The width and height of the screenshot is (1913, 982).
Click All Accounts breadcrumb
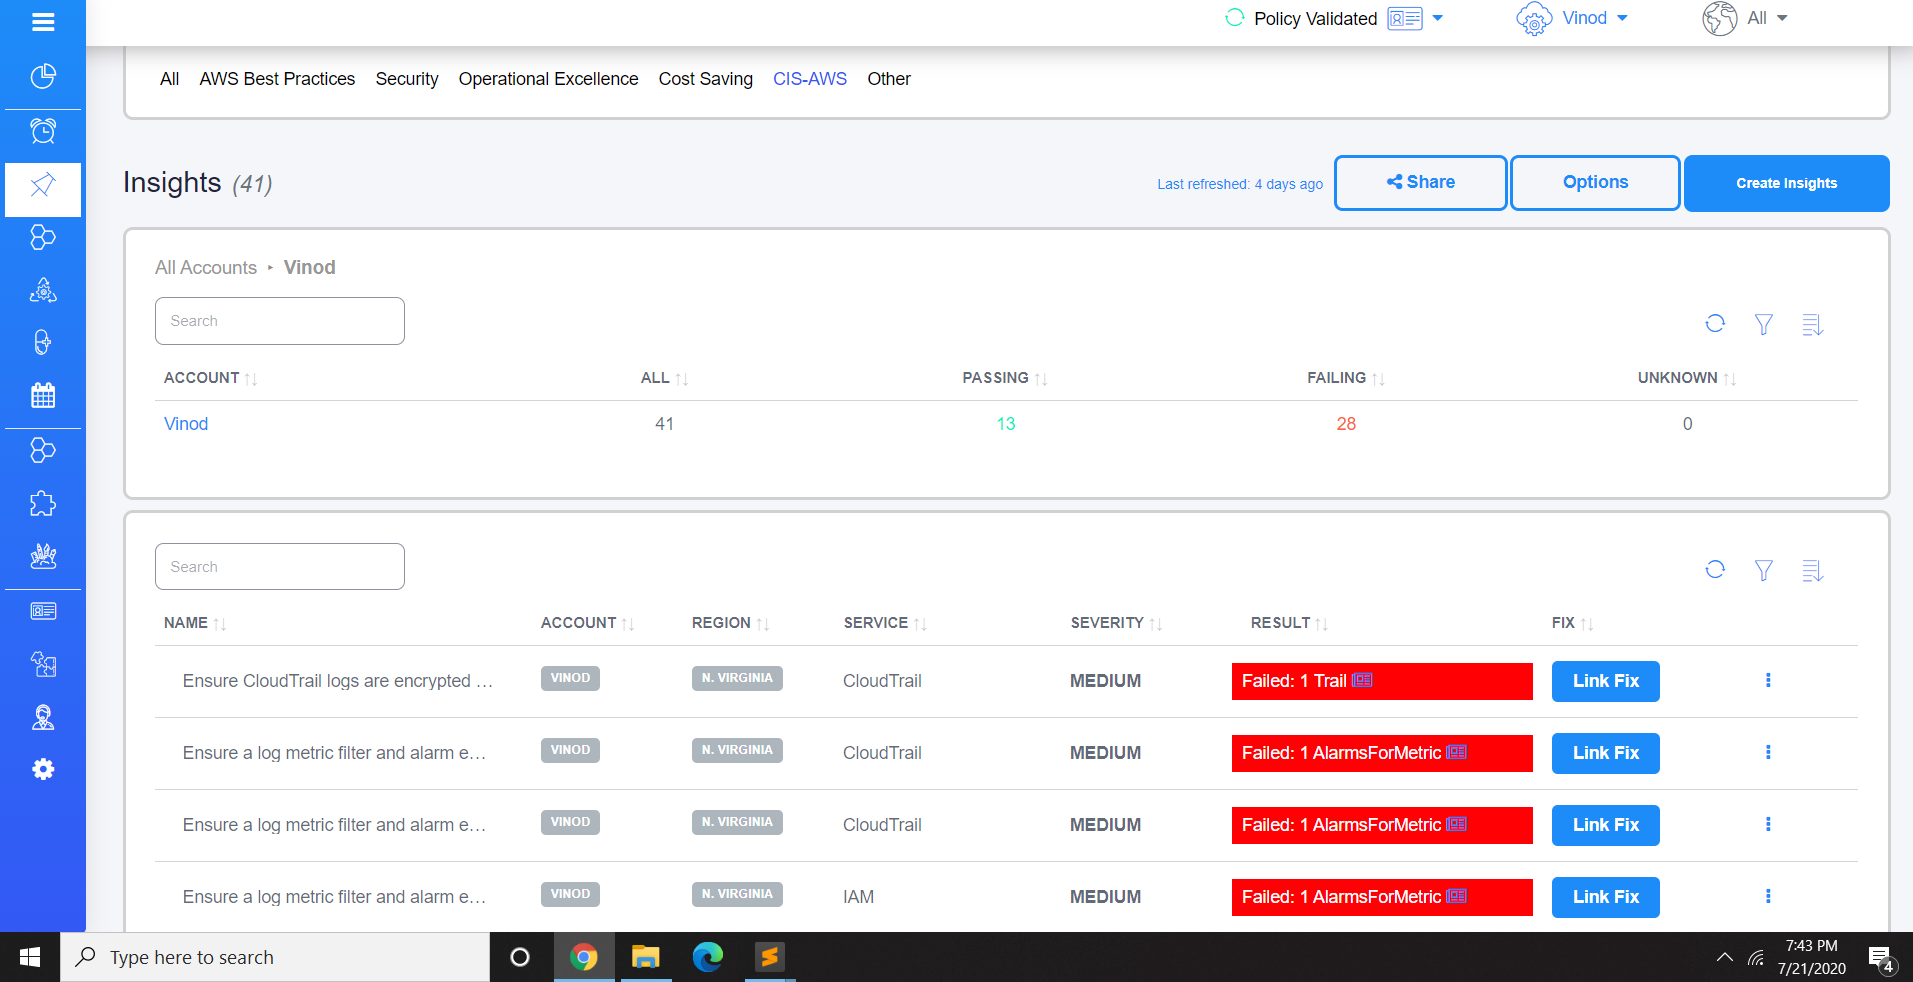click(206, 268)
